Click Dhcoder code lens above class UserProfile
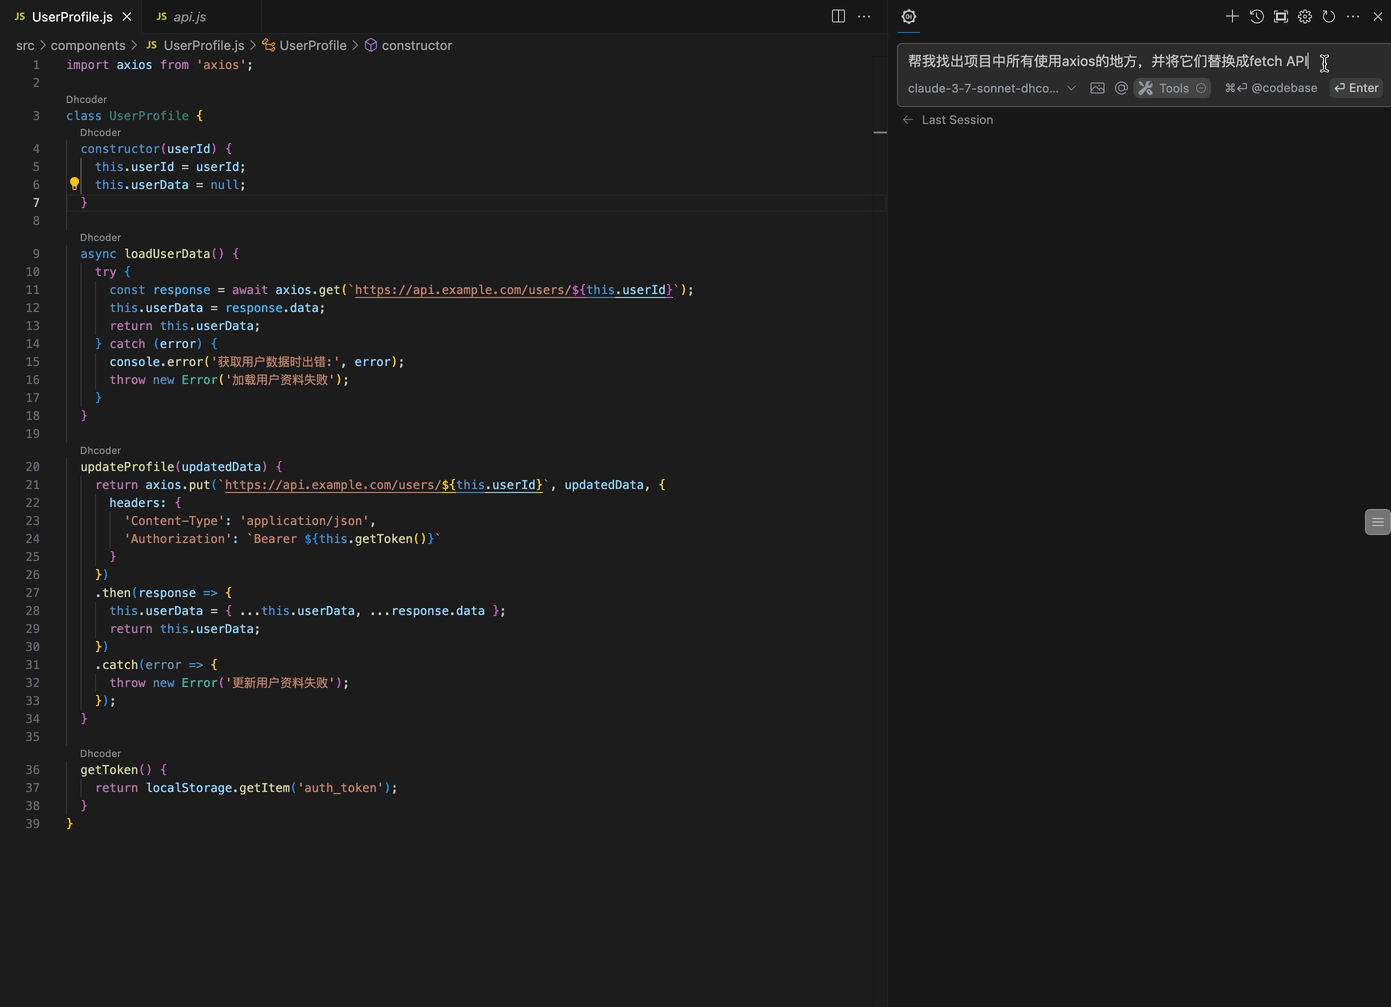 pyautogui.click(x=86, y=99)
